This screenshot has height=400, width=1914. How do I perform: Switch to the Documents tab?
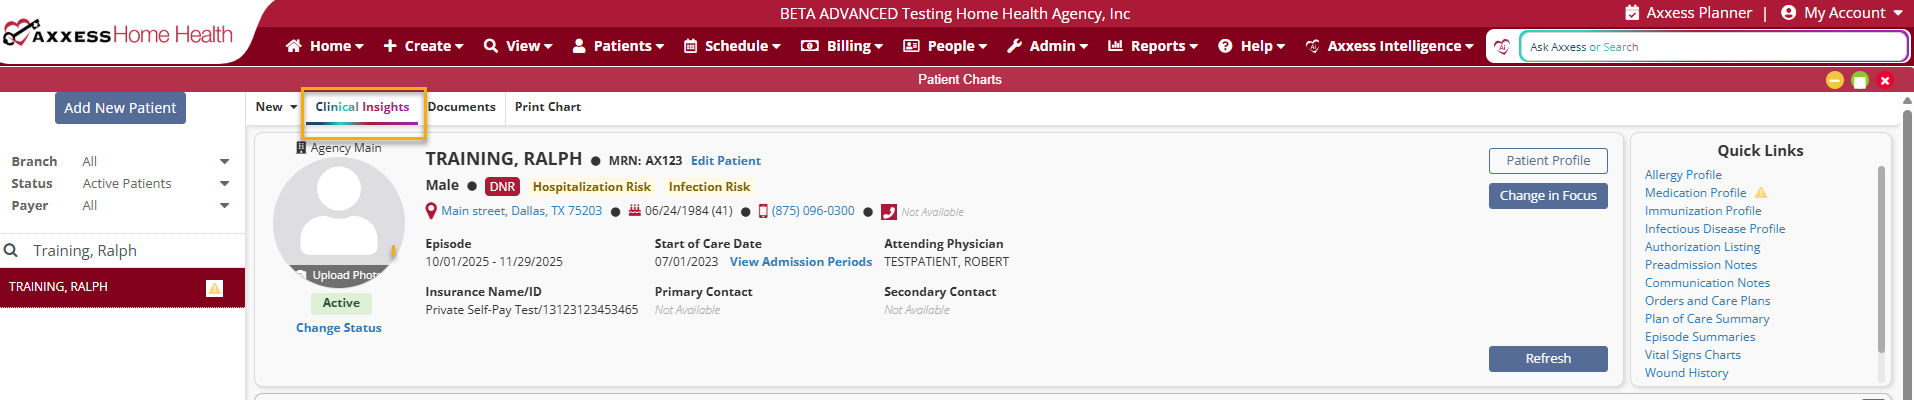pyautogui.click(x=461, y=107)
